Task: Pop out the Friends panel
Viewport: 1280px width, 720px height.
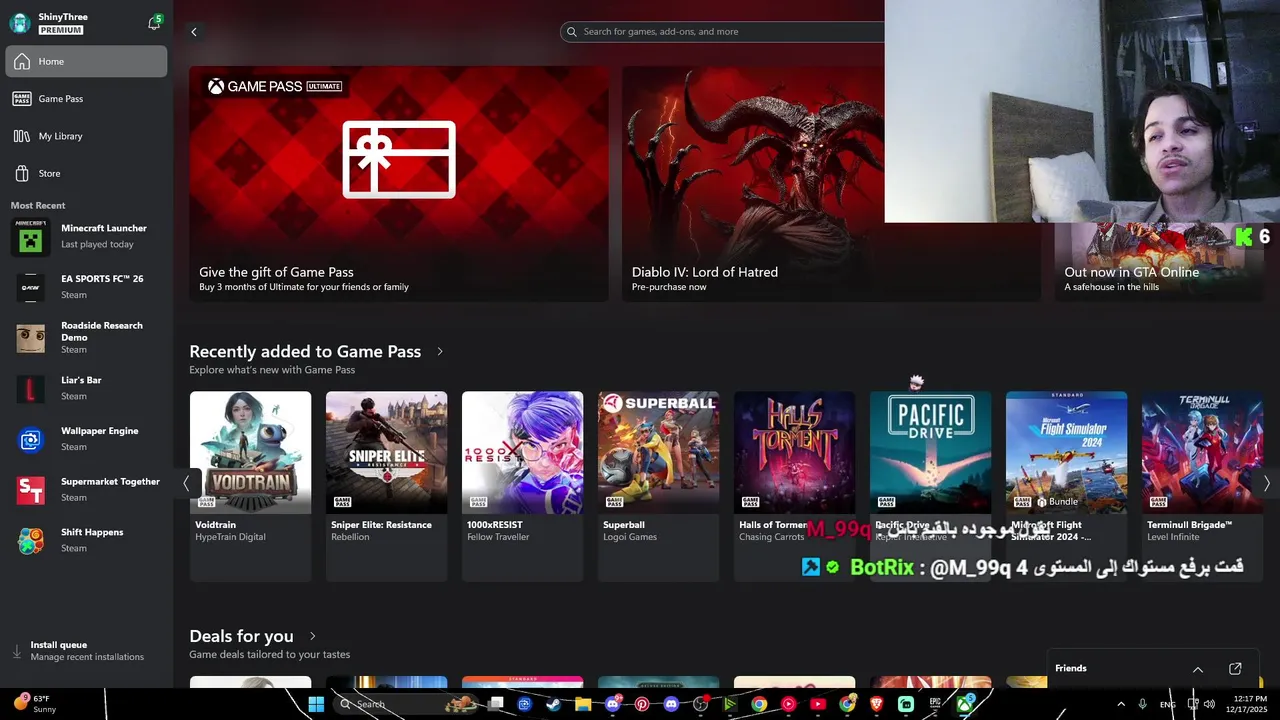Action: 1235,668
